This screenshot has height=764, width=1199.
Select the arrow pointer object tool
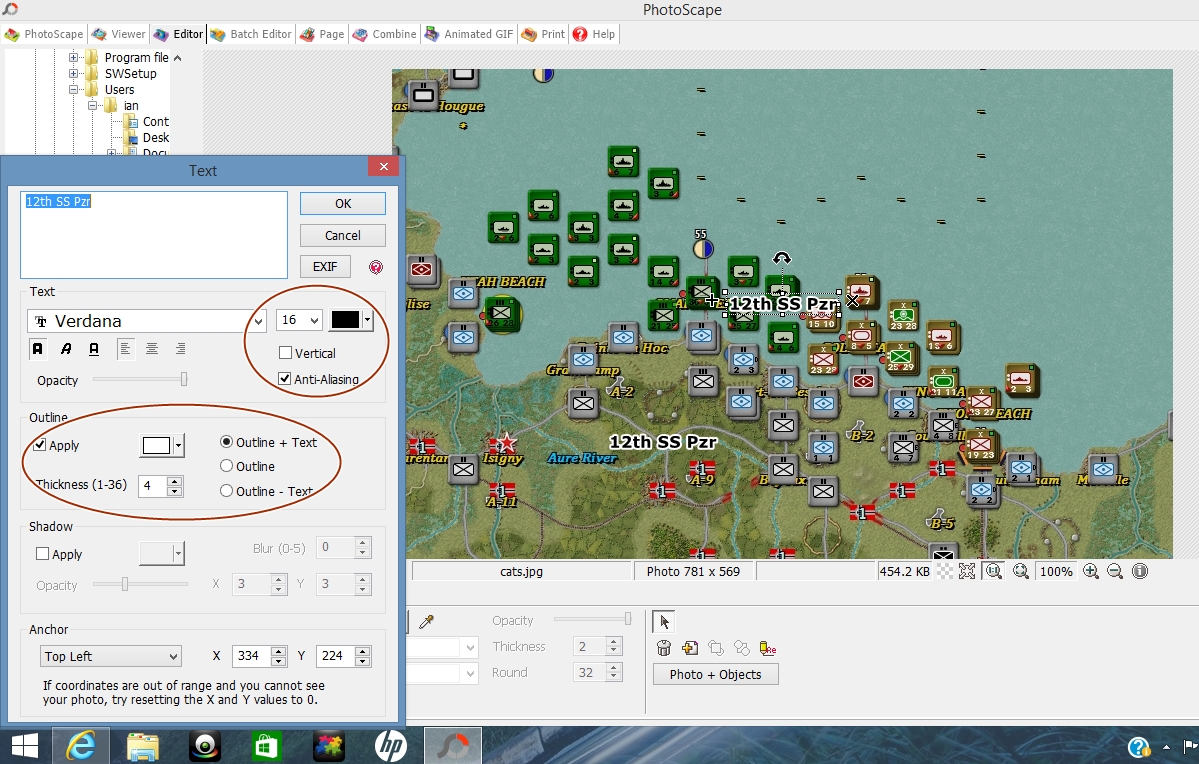pyautogui.click(x=664, y=622)
